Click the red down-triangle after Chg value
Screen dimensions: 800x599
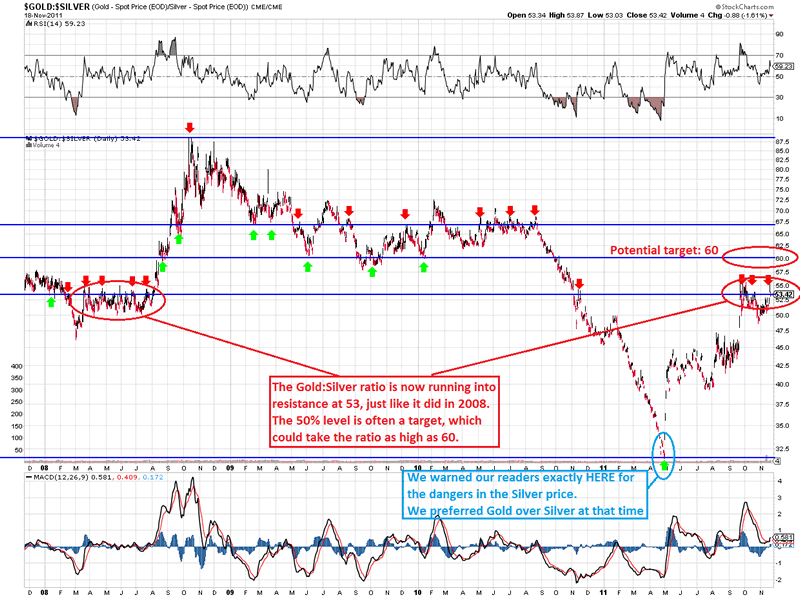(771, 16)
